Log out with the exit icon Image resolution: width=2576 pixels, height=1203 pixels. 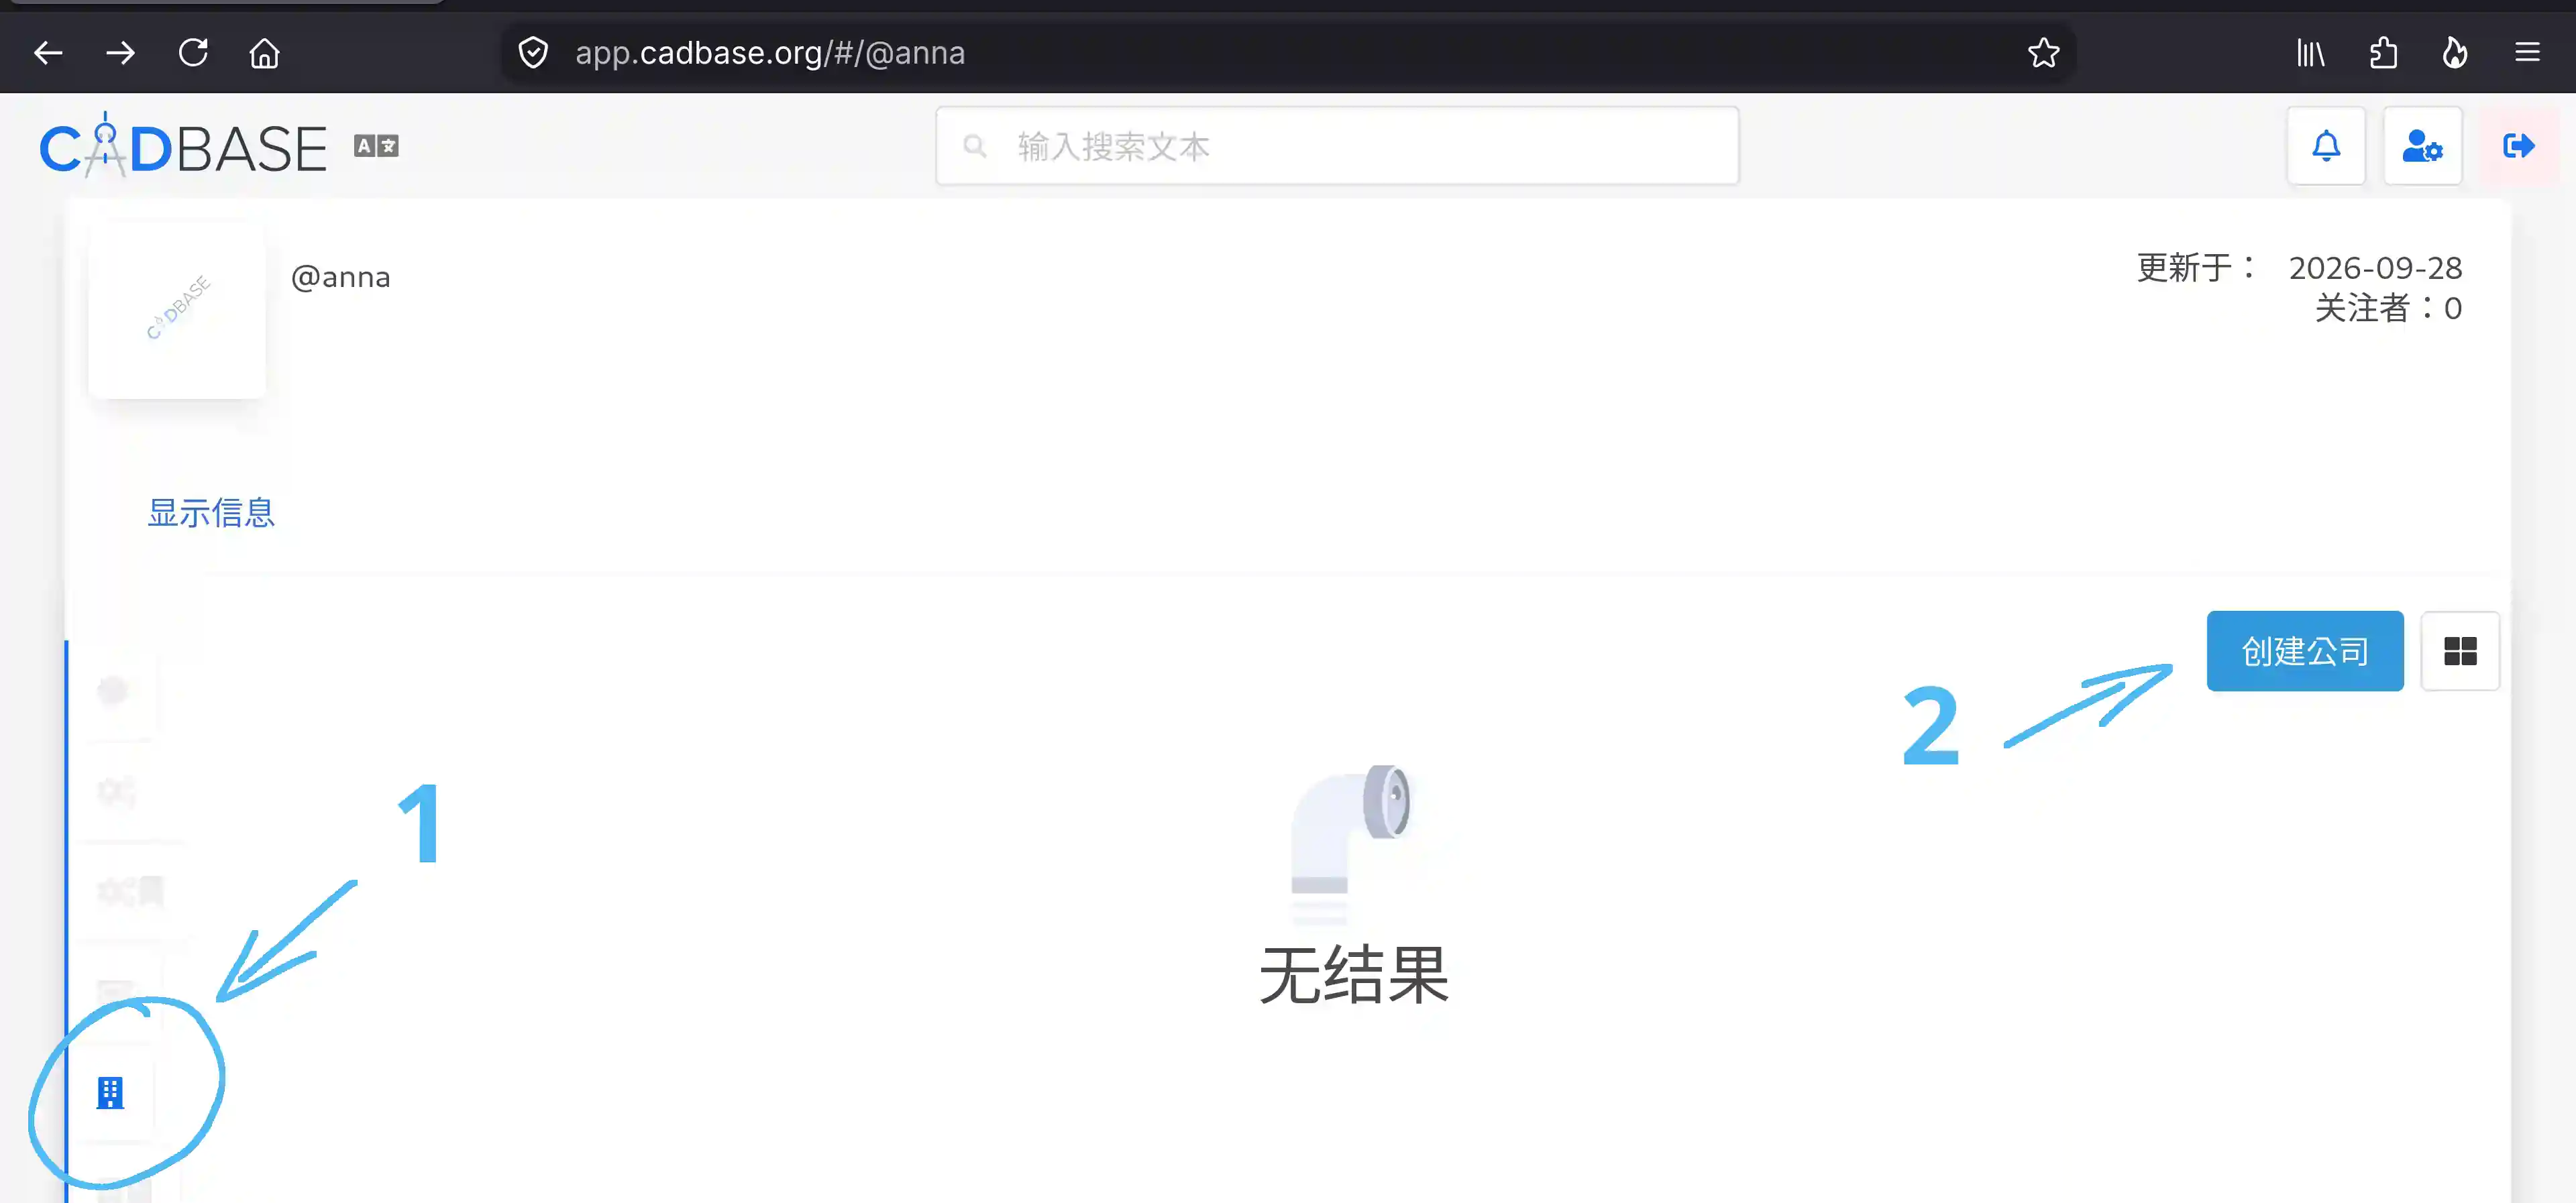tap(2518, 146)
